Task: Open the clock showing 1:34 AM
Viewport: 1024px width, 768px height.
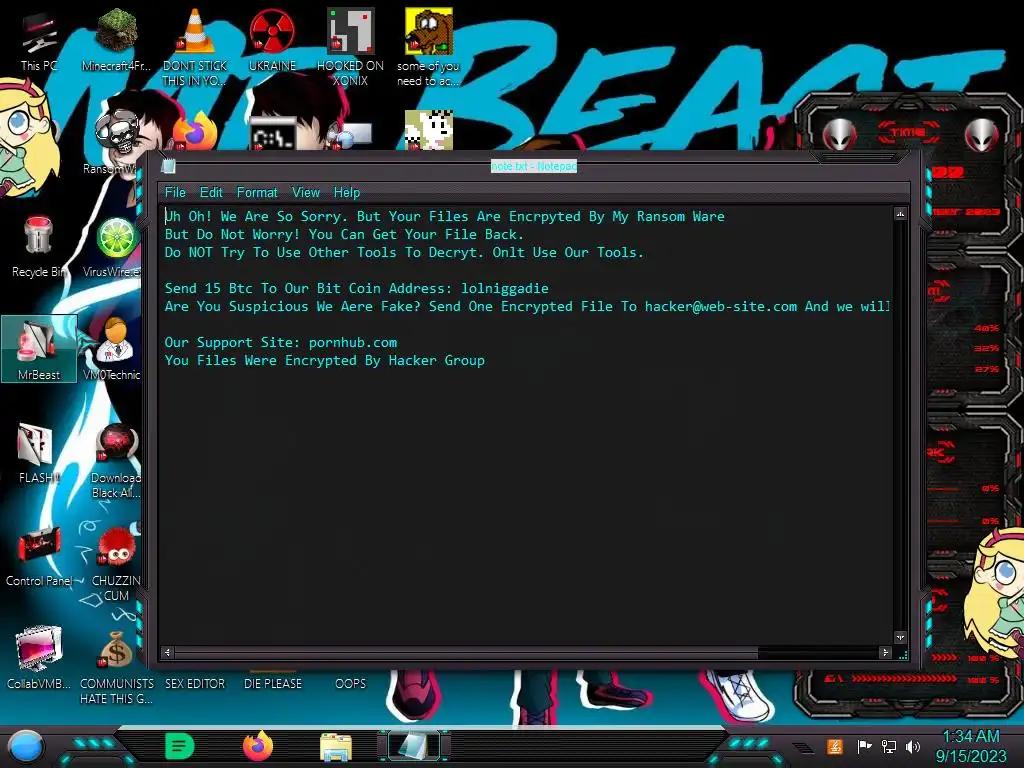Action: click(971, 746)
